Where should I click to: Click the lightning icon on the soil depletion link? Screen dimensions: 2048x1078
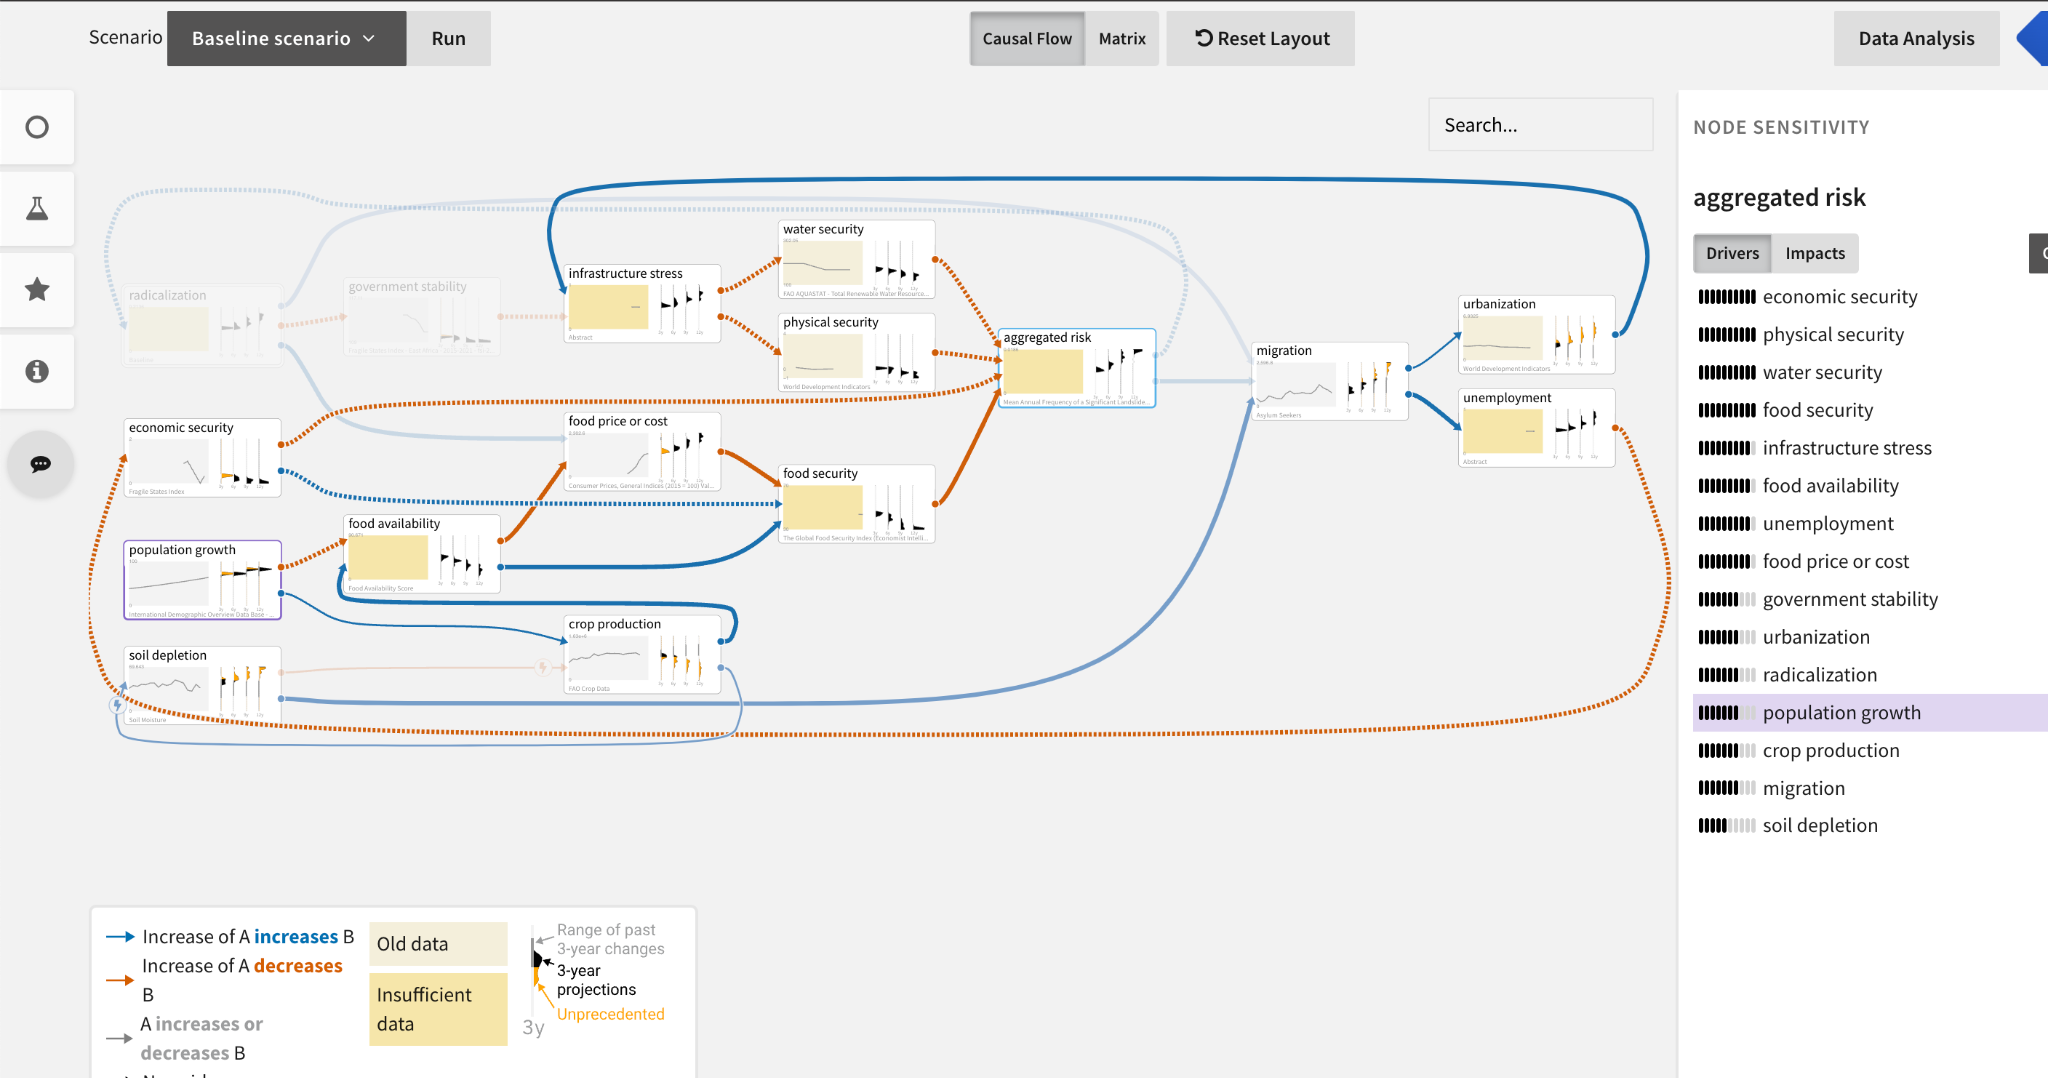pyautogui.click(x=543, y=665)
